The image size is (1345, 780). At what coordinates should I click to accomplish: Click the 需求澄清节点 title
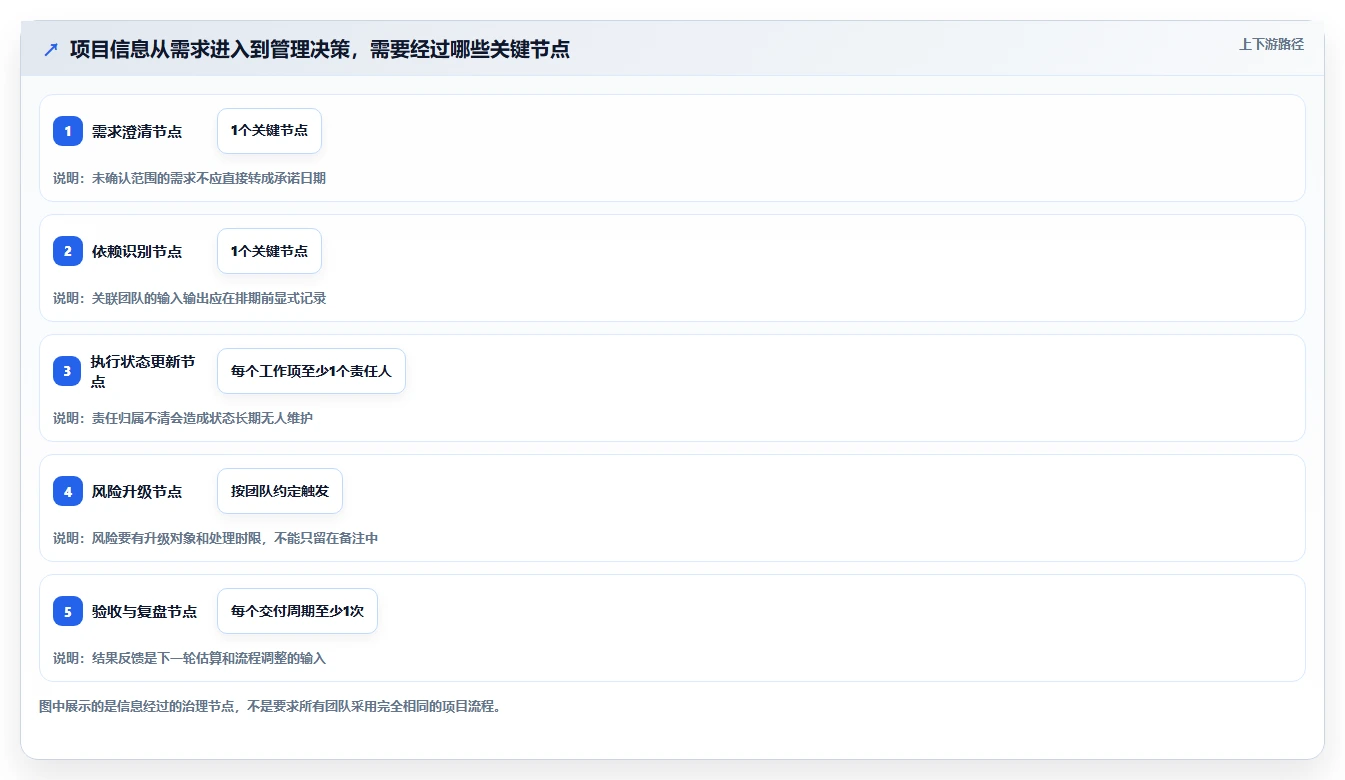(x=137, y=131)
